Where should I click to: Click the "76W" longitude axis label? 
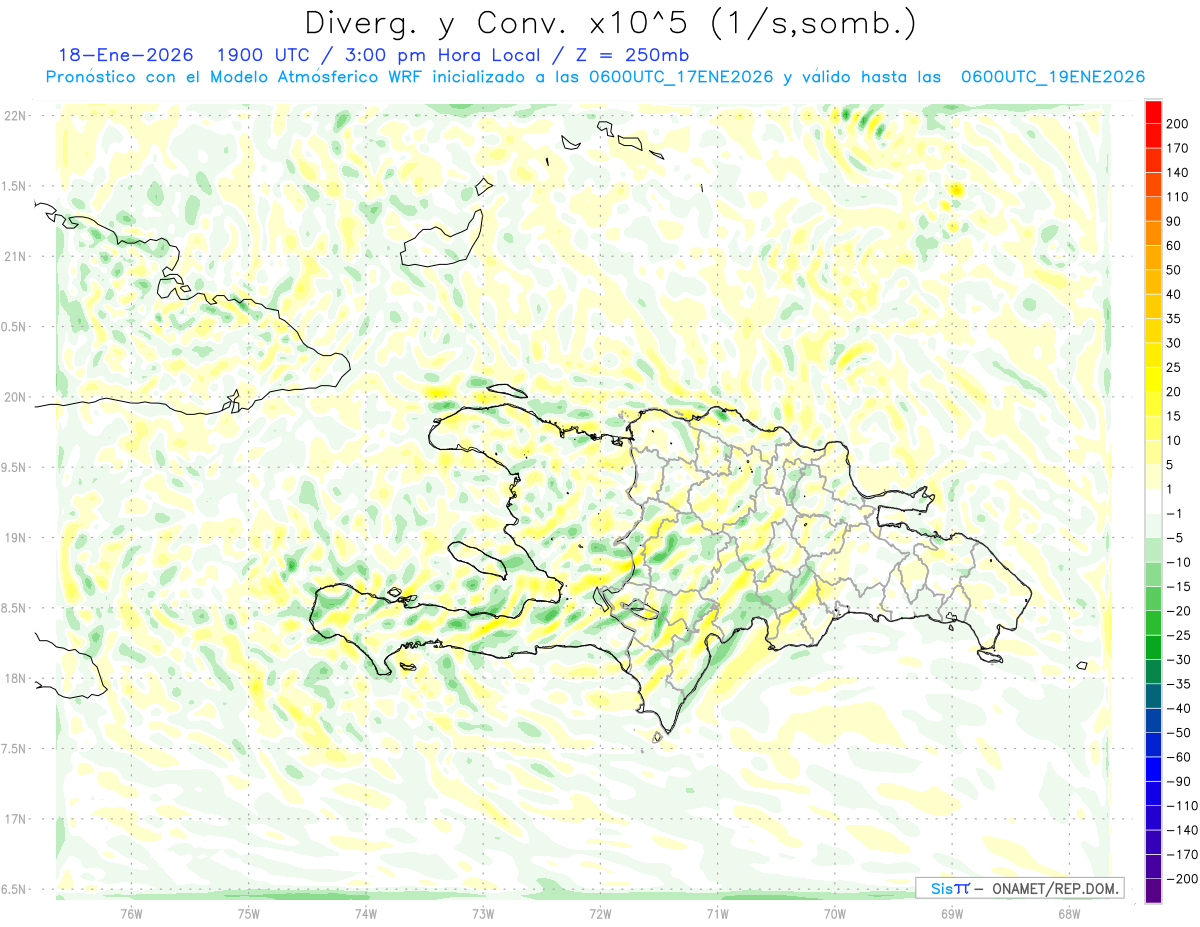[131, 912]
